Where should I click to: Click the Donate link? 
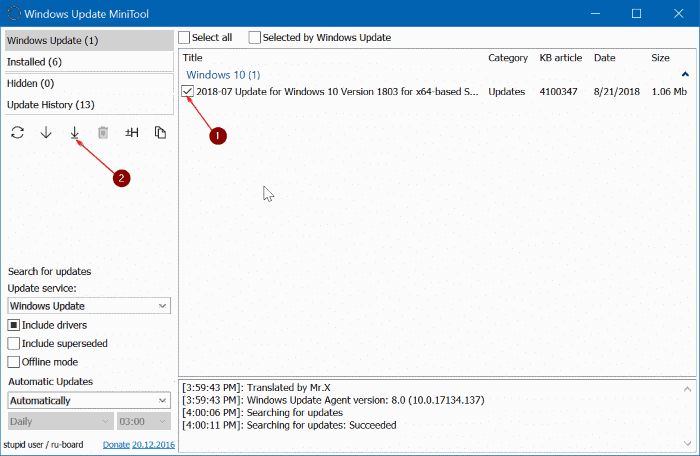[x=116, y=445]
